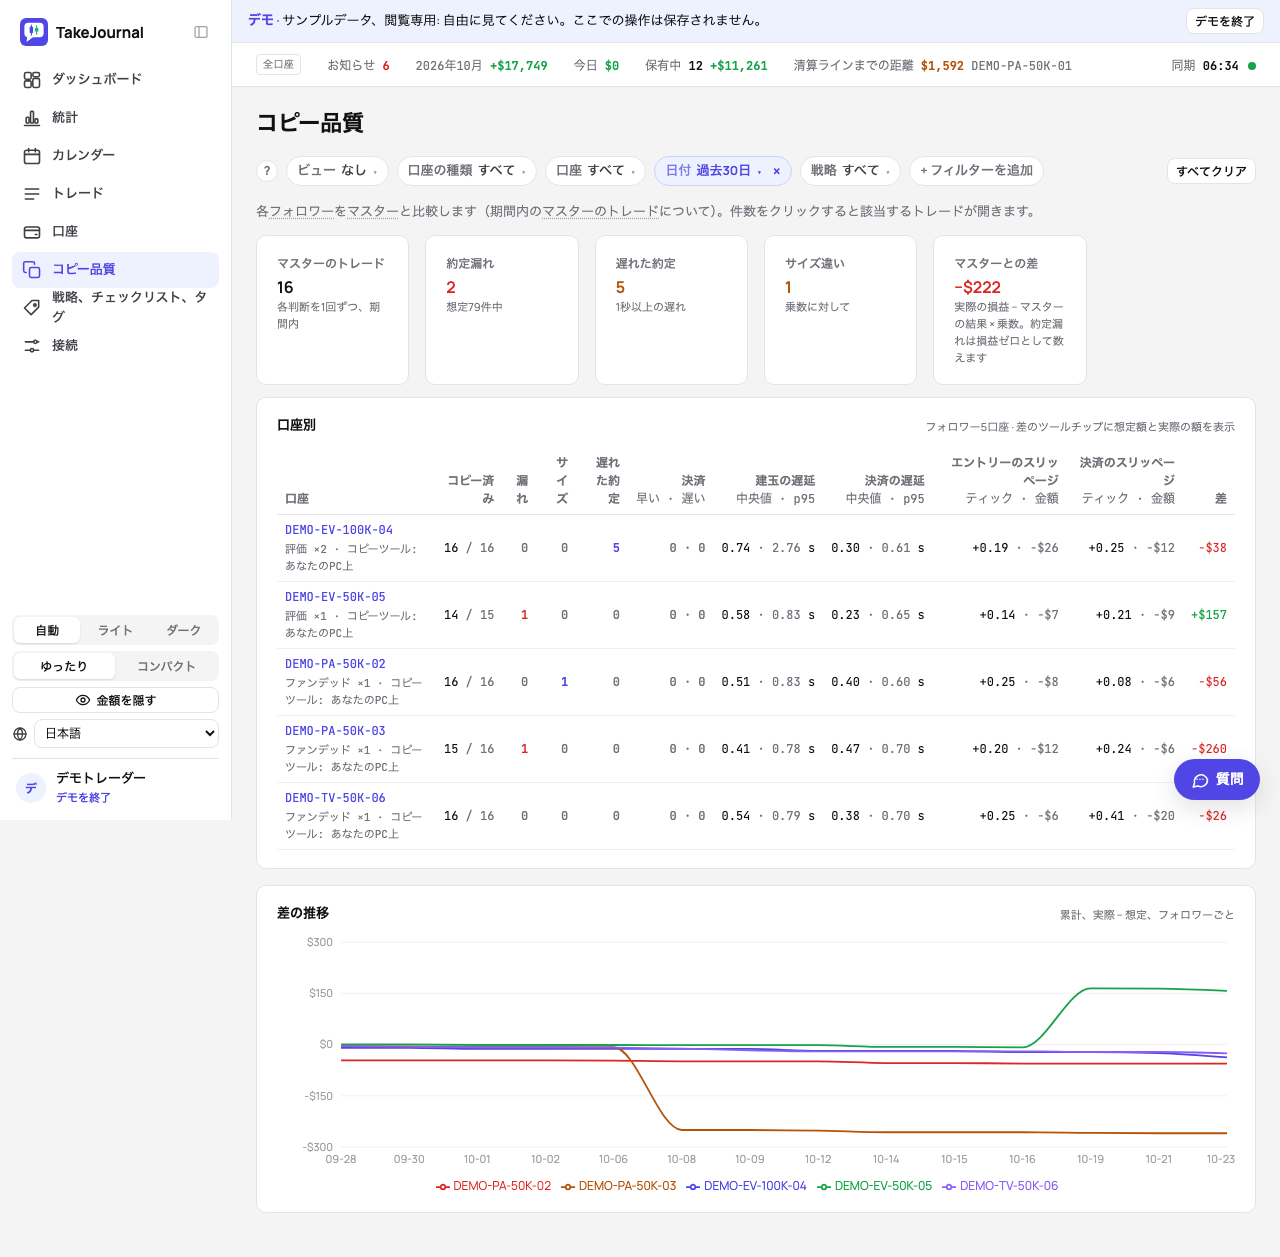Click the globe language icon
The image size is (1280, 1257).
[20, 733]
